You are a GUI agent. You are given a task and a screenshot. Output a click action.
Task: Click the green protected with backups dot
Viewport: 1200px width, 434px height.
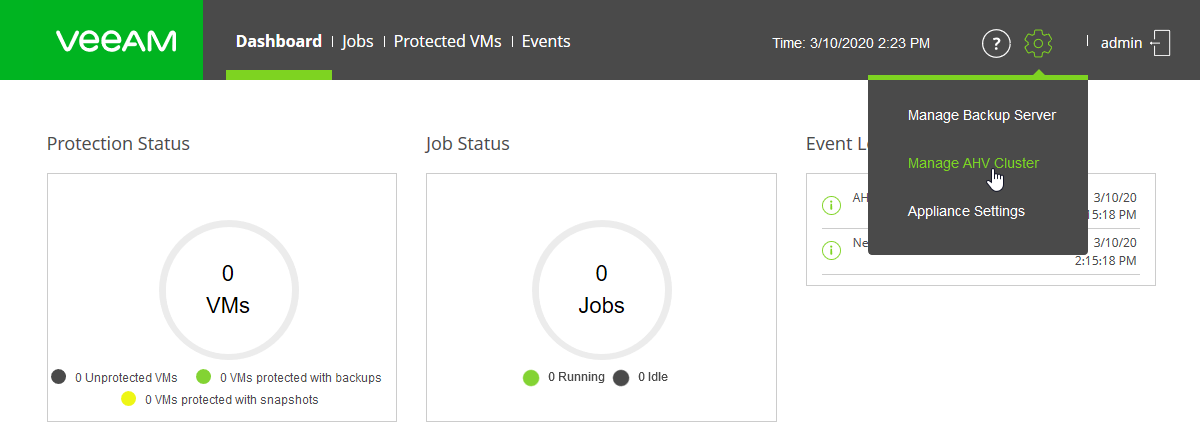click(203, 377)
